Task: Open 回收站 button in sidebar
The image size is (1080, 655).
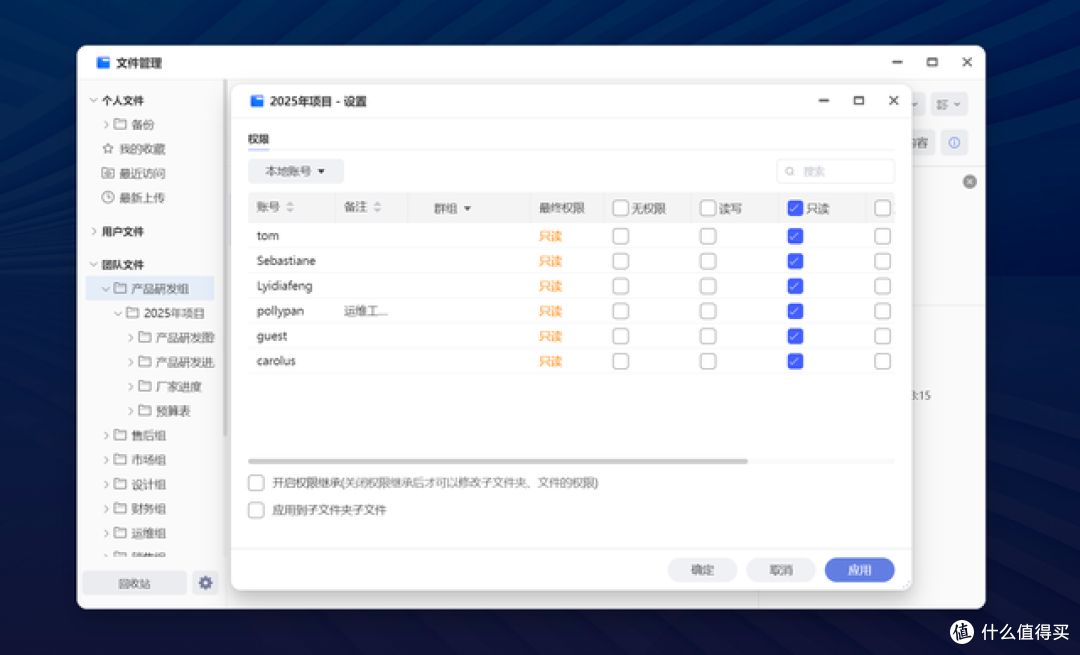Action: coord(134,583)
